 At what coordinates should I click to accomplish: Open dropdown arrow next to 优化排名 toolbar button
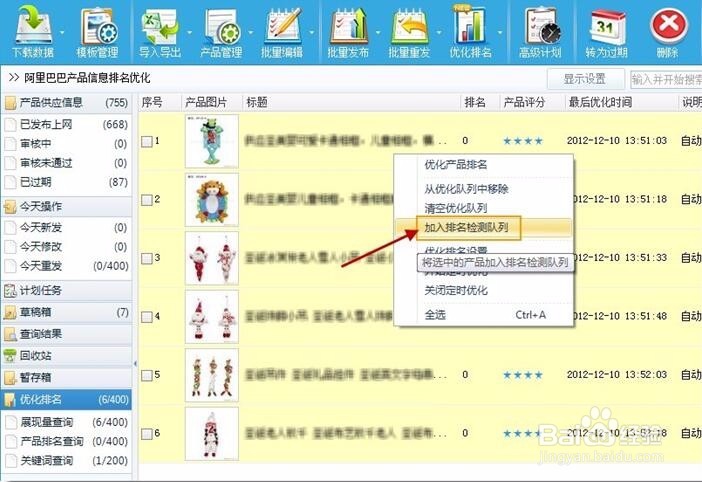point(500,32)
